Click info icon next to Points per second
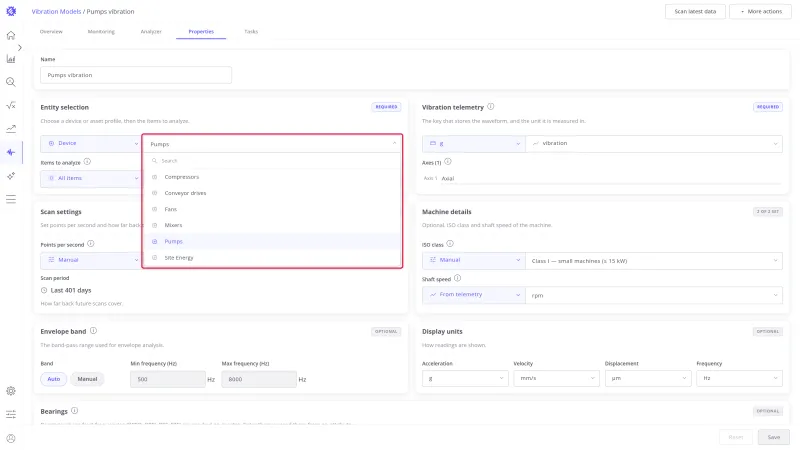Image resolution: width=800 pixels, height=450 pixels. [91, 244]
